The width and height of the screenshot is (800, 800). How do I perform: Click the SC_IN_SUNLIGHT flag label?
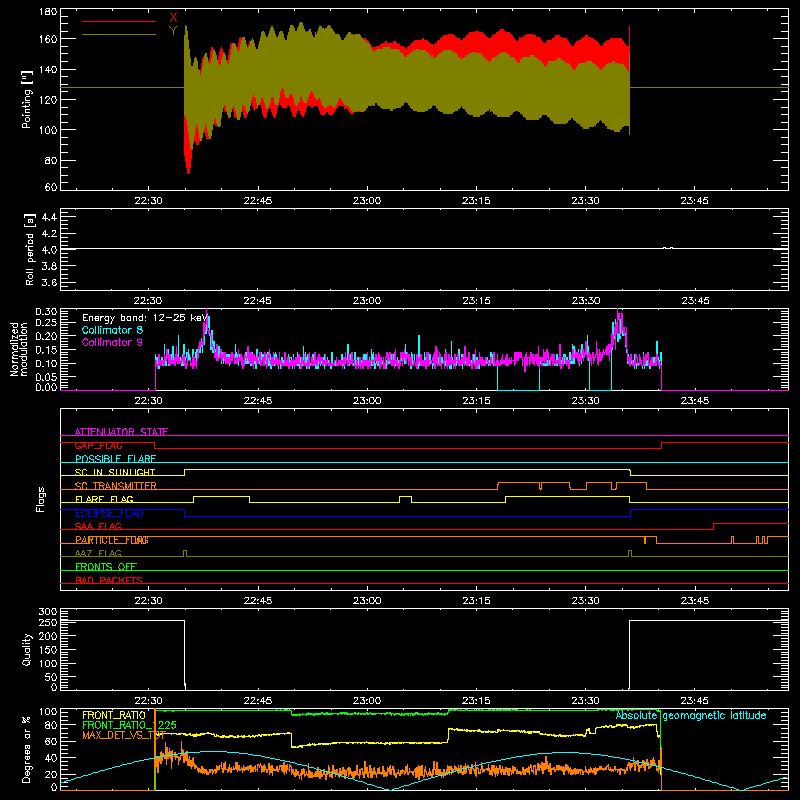tap(115, 472)
